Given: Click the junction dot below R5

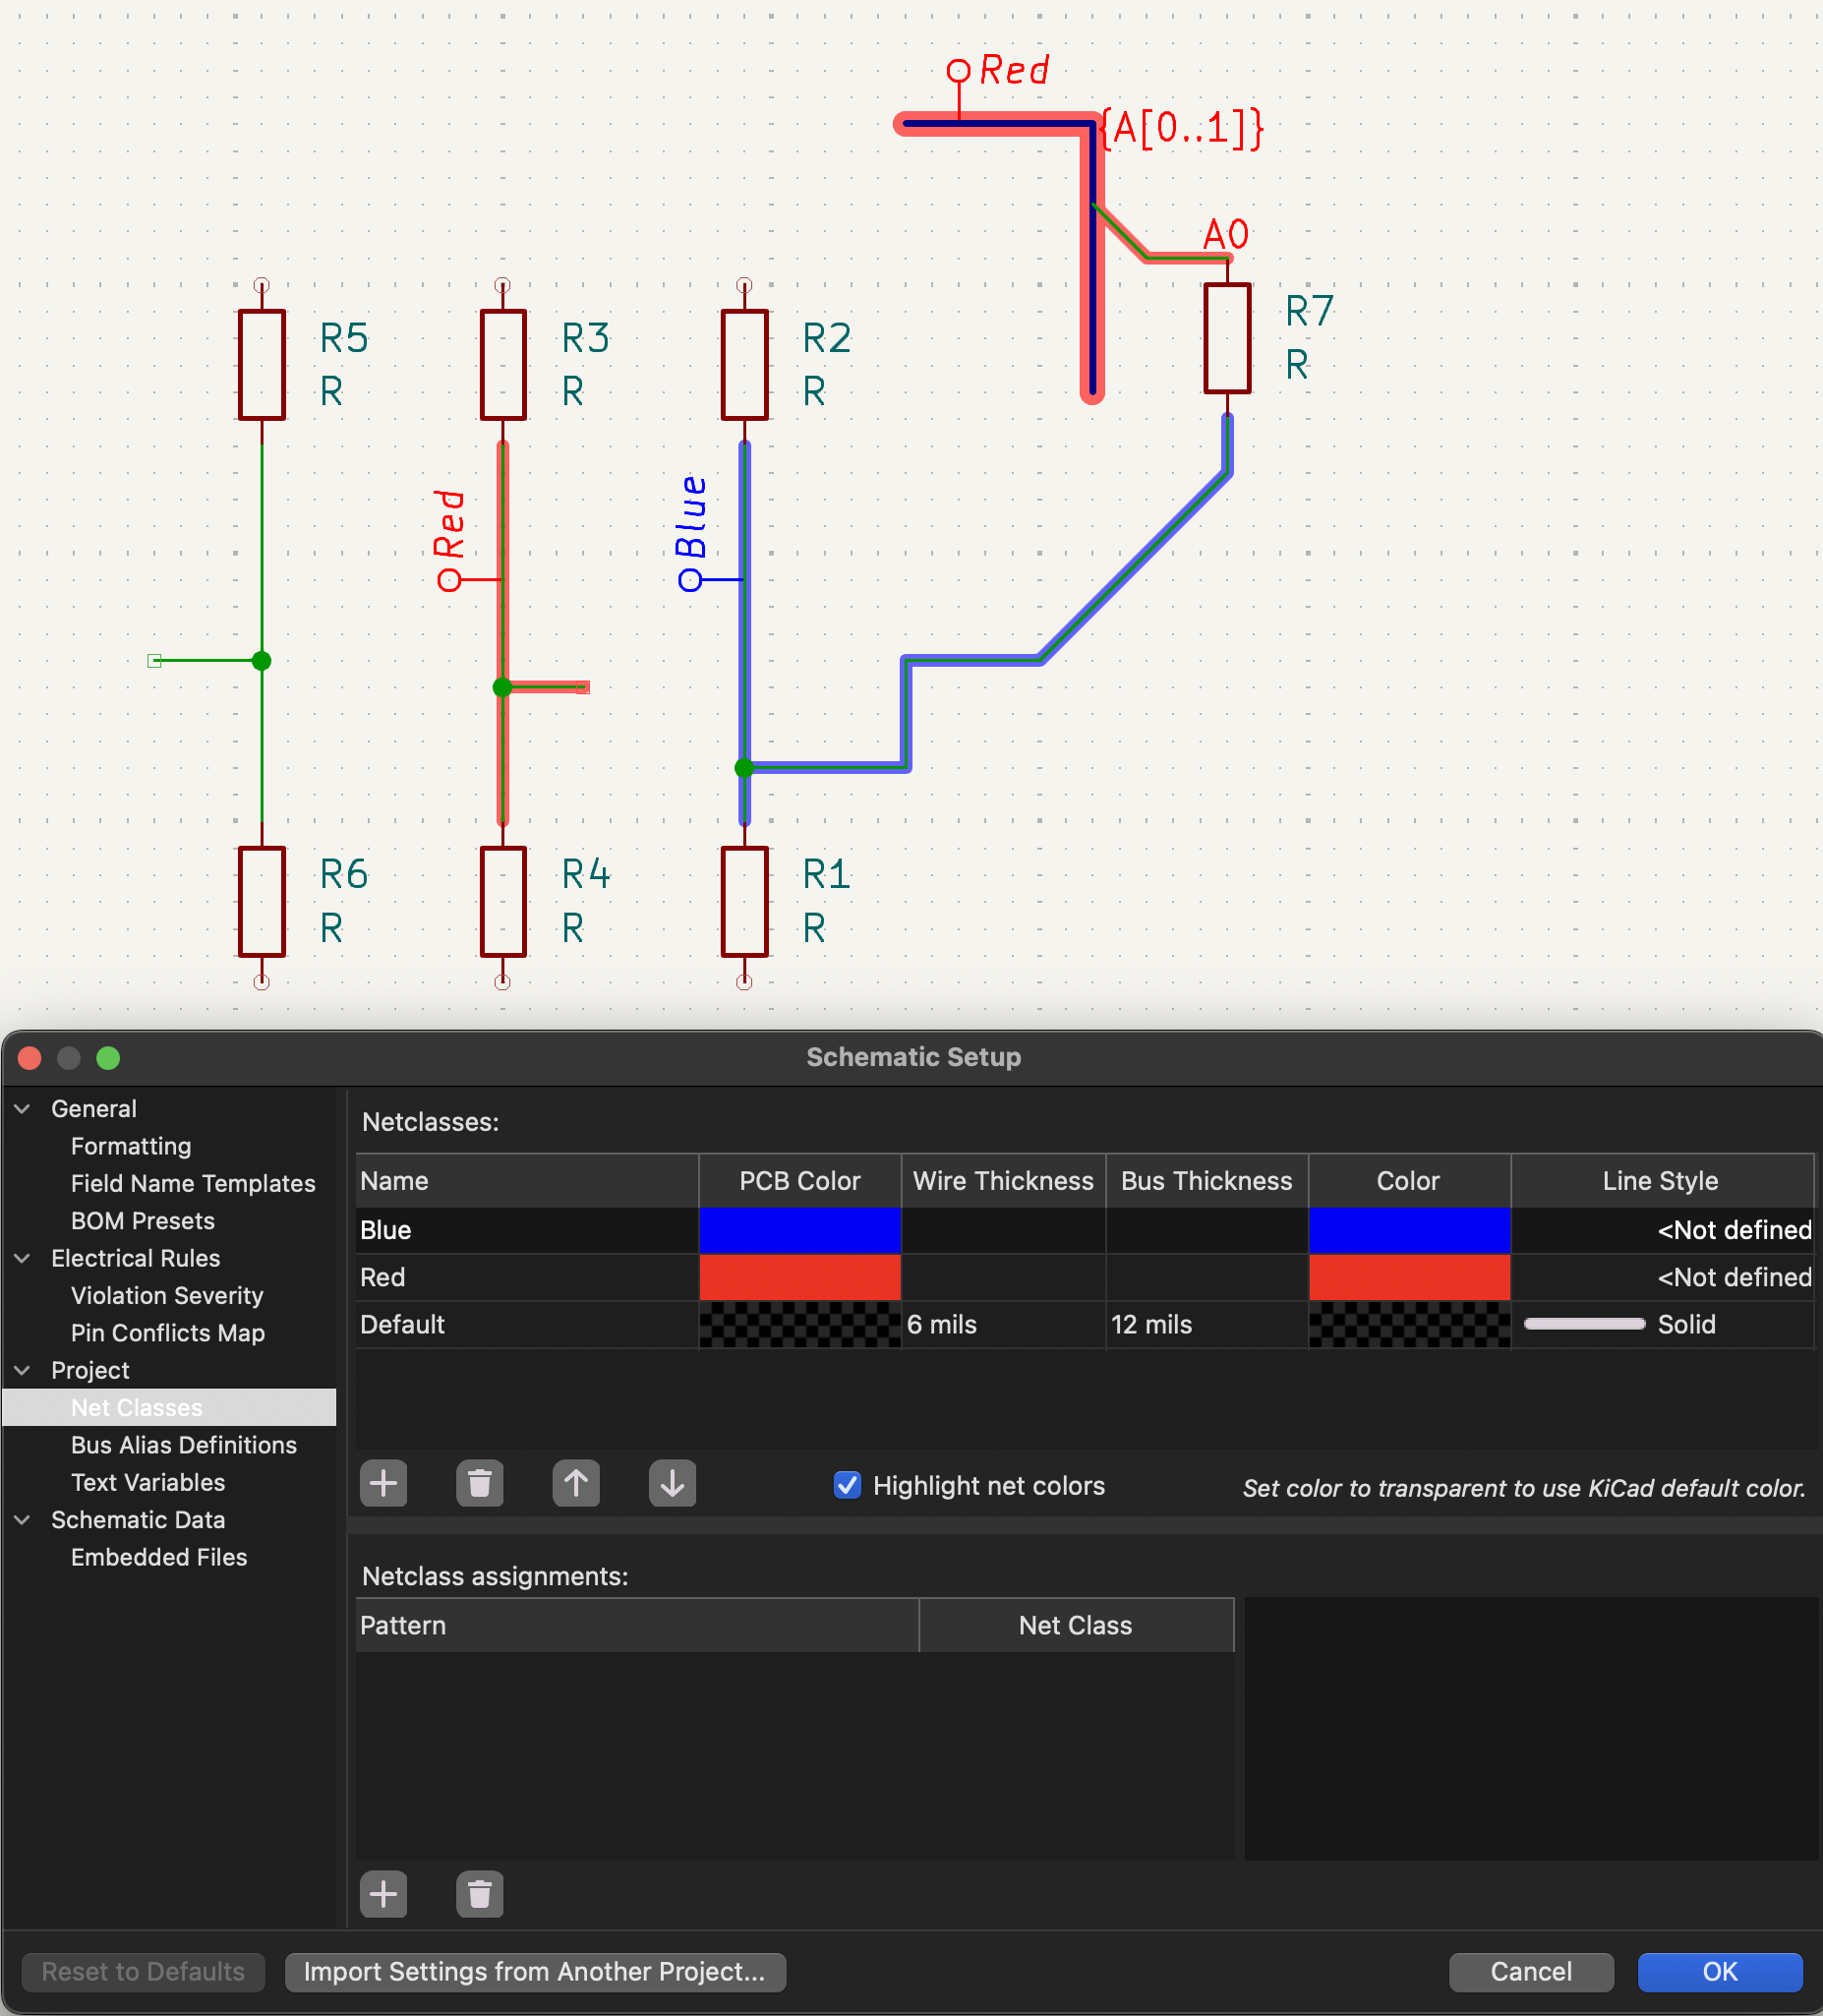Looking at the screenshot, I should (262, 661).
